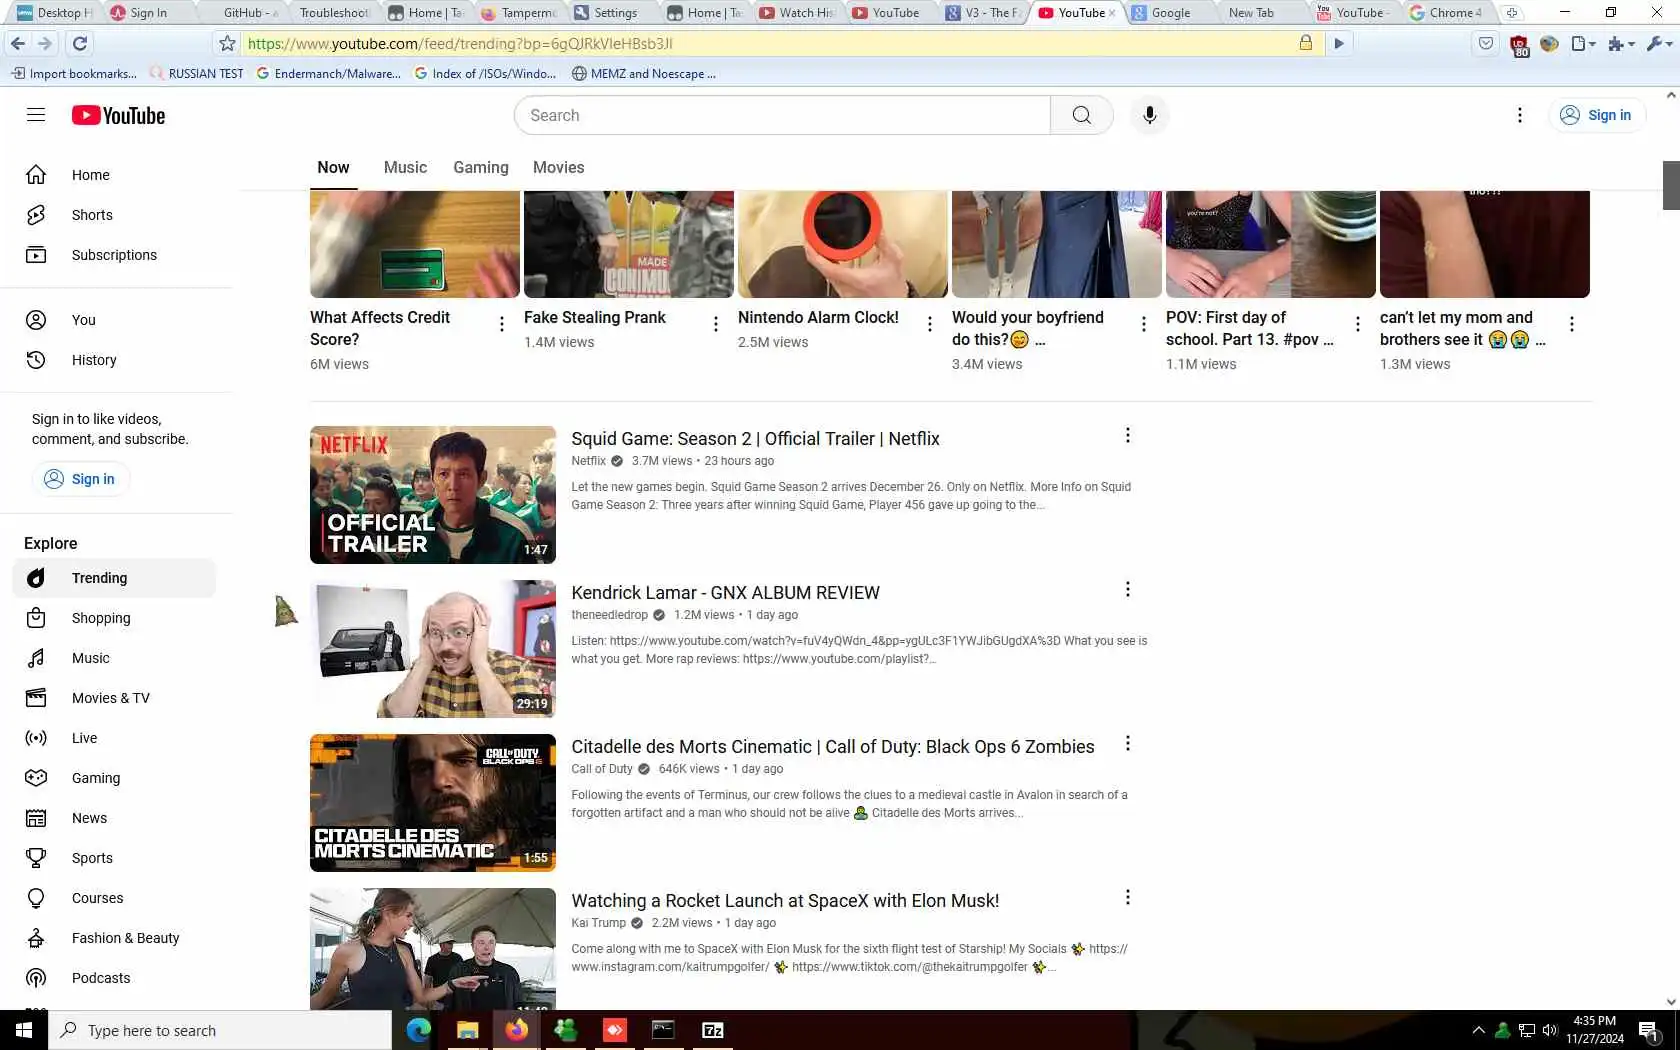Open Kendrick Lamar - GNX ALBUM REVIEW title
Screen dimensions: 1680x1050
725,593
